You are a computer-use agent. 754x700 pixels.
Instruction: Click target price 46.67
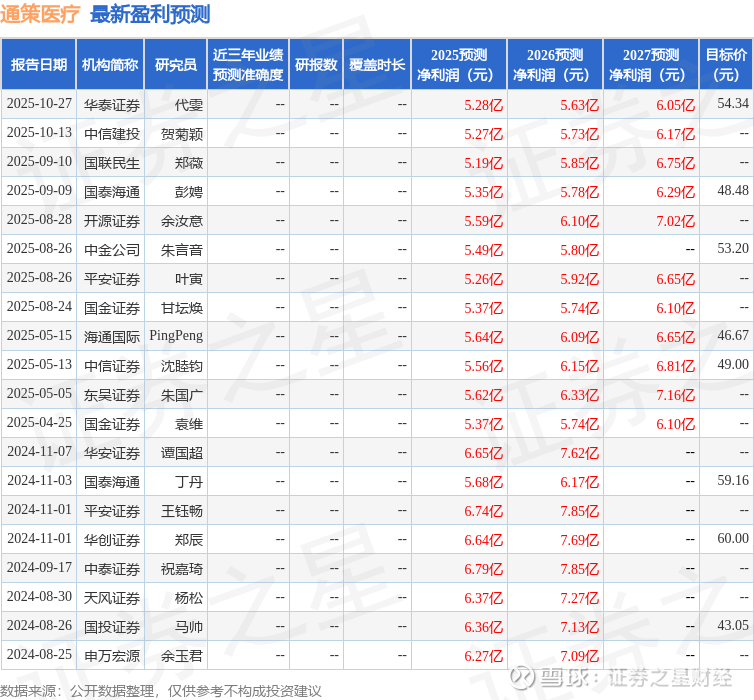(x=733, y=336)
